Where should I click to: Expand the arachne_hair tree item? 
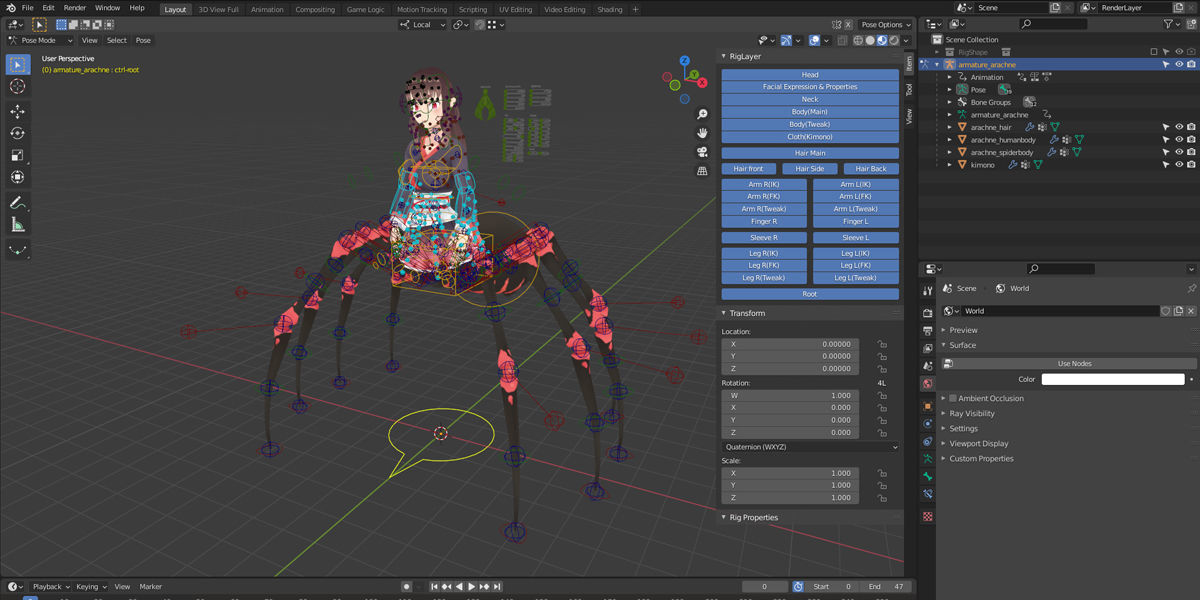tap(950, 128)
